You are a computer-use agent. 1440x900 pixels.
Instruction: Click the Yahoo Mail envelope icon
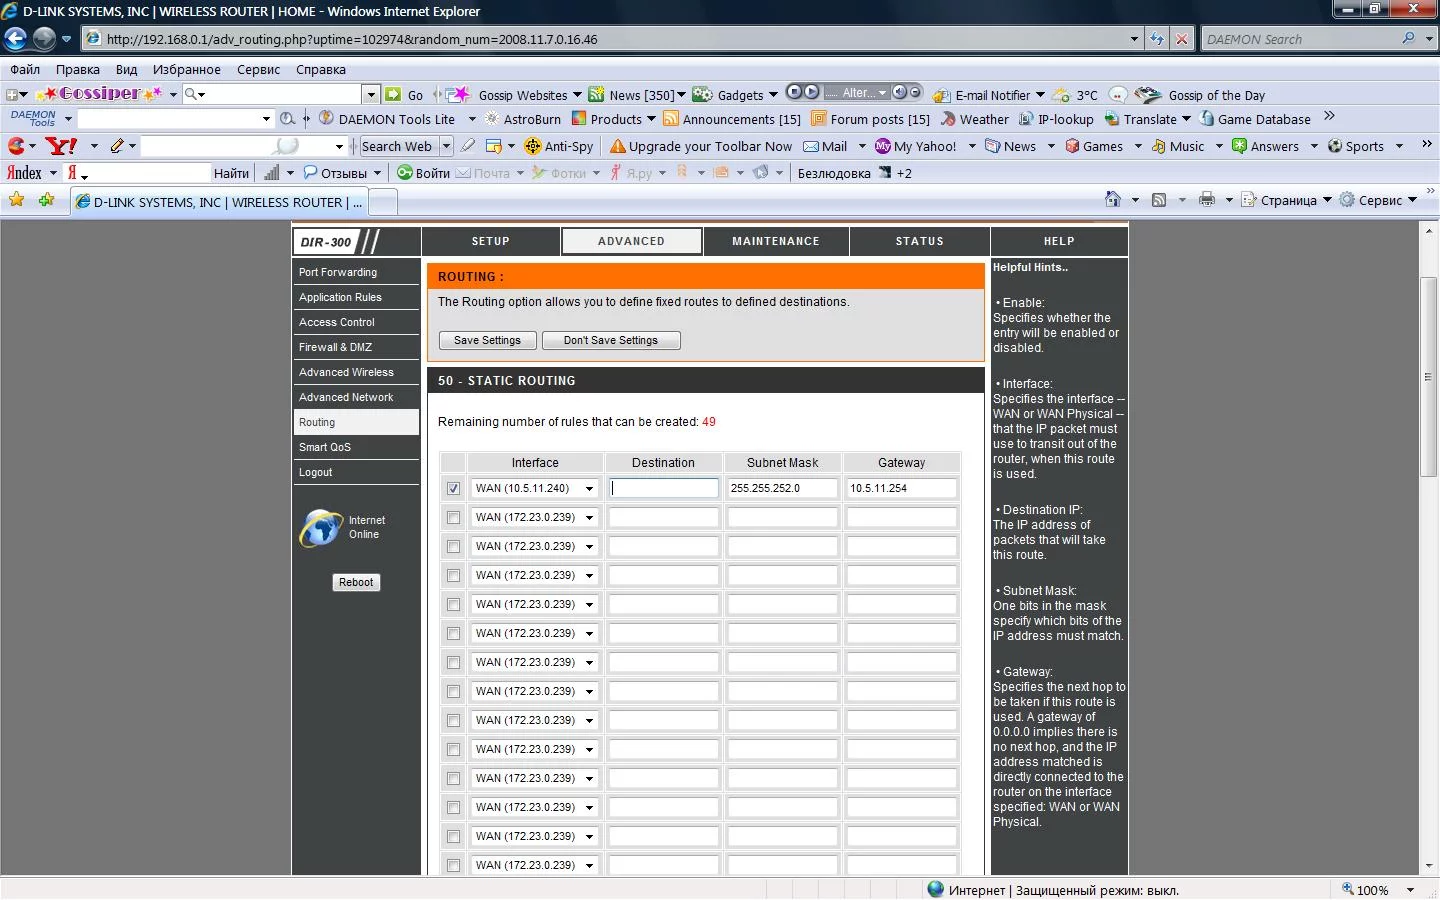pos(812,146)
